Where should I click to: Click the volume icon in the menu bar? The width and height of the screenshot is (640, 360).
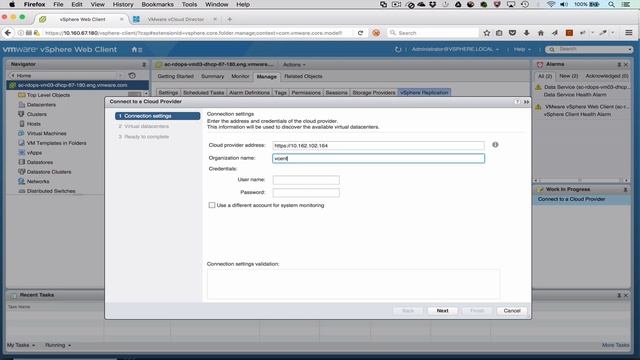click(564, 4)
